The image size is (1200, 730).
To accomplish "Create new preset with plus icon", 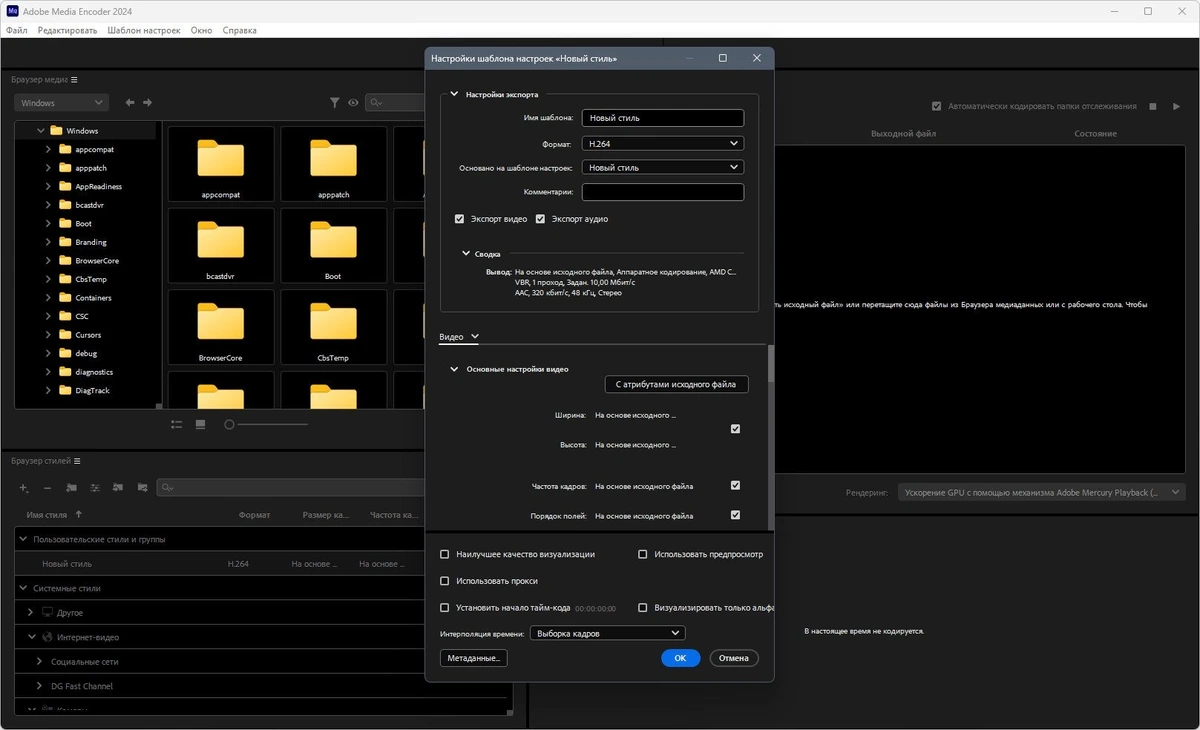I will [24, 488].
